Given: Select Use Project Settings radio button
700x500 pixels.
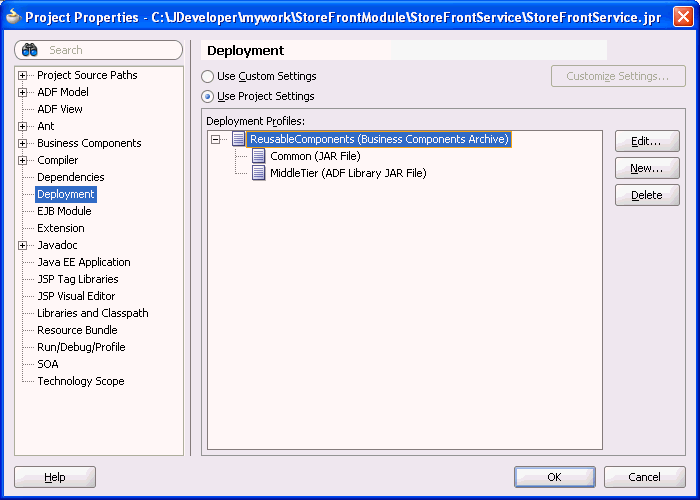Looking at the screenshot, I should point(207,96).
